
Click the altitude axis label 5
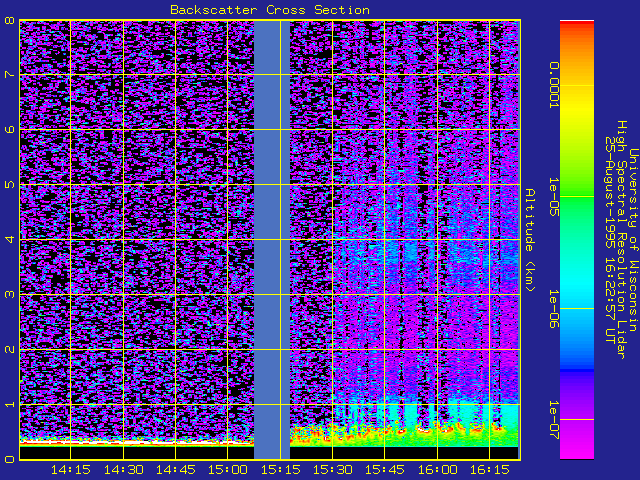click(9, 184)
